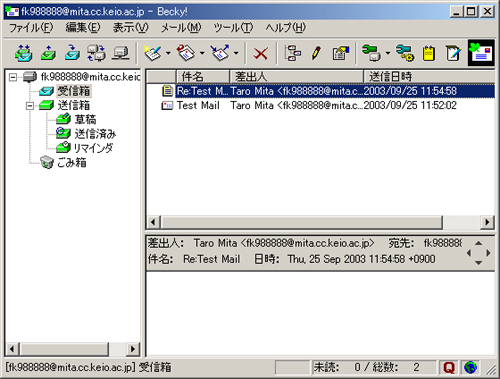Open the ヘルプ(H) menu

pyautogui.click(x=286, y=27)
